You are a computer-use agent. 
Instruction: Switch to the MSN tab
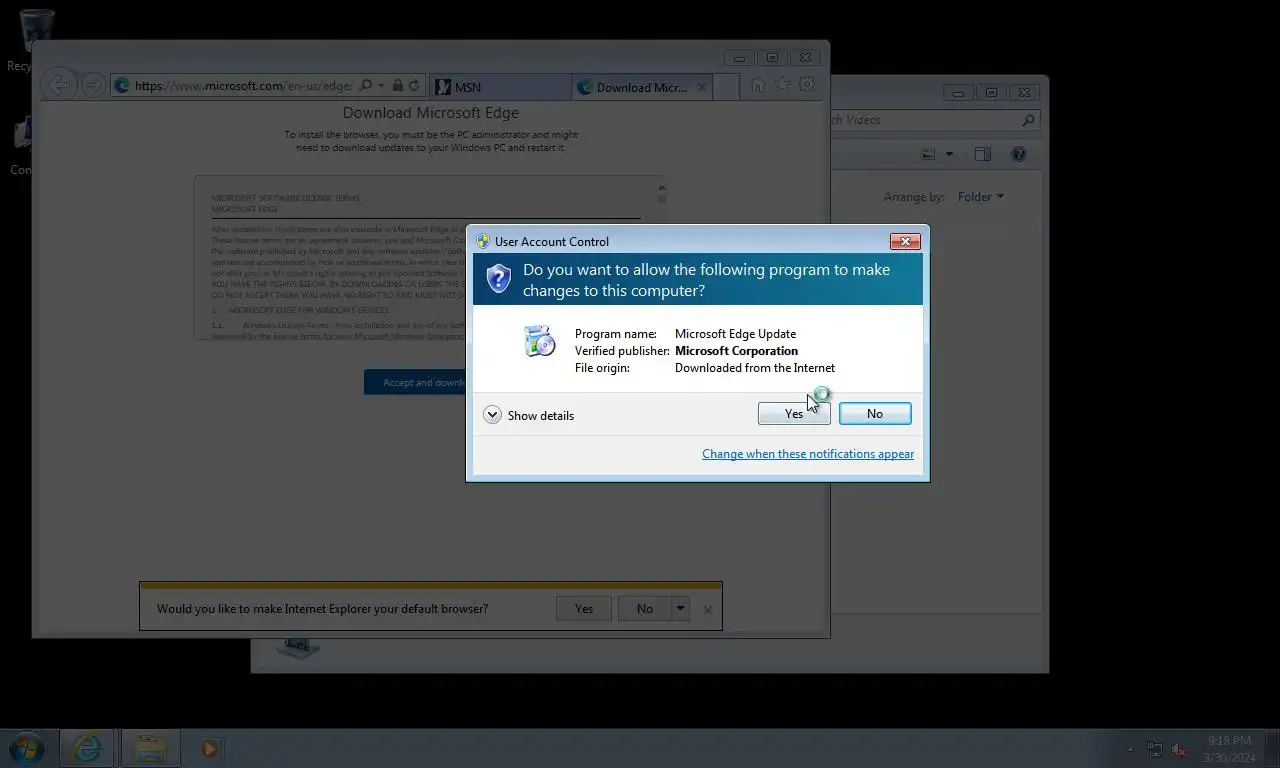point(500,87)
